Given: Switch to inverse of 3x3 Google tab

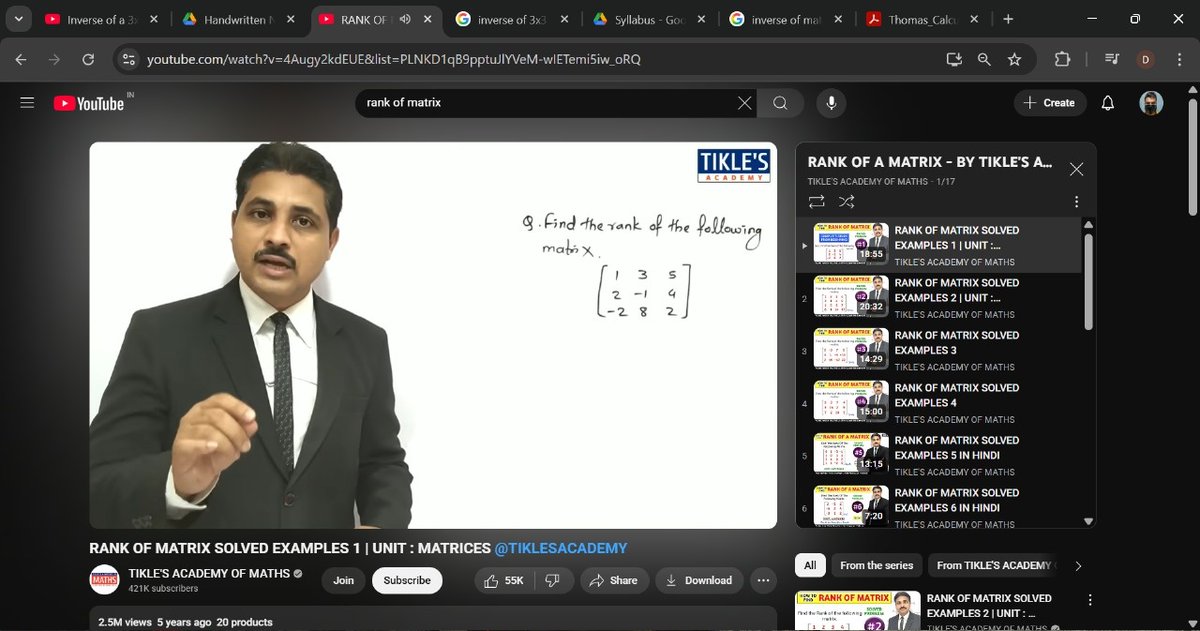Looking at the screenshot, I should pos(514,19).
